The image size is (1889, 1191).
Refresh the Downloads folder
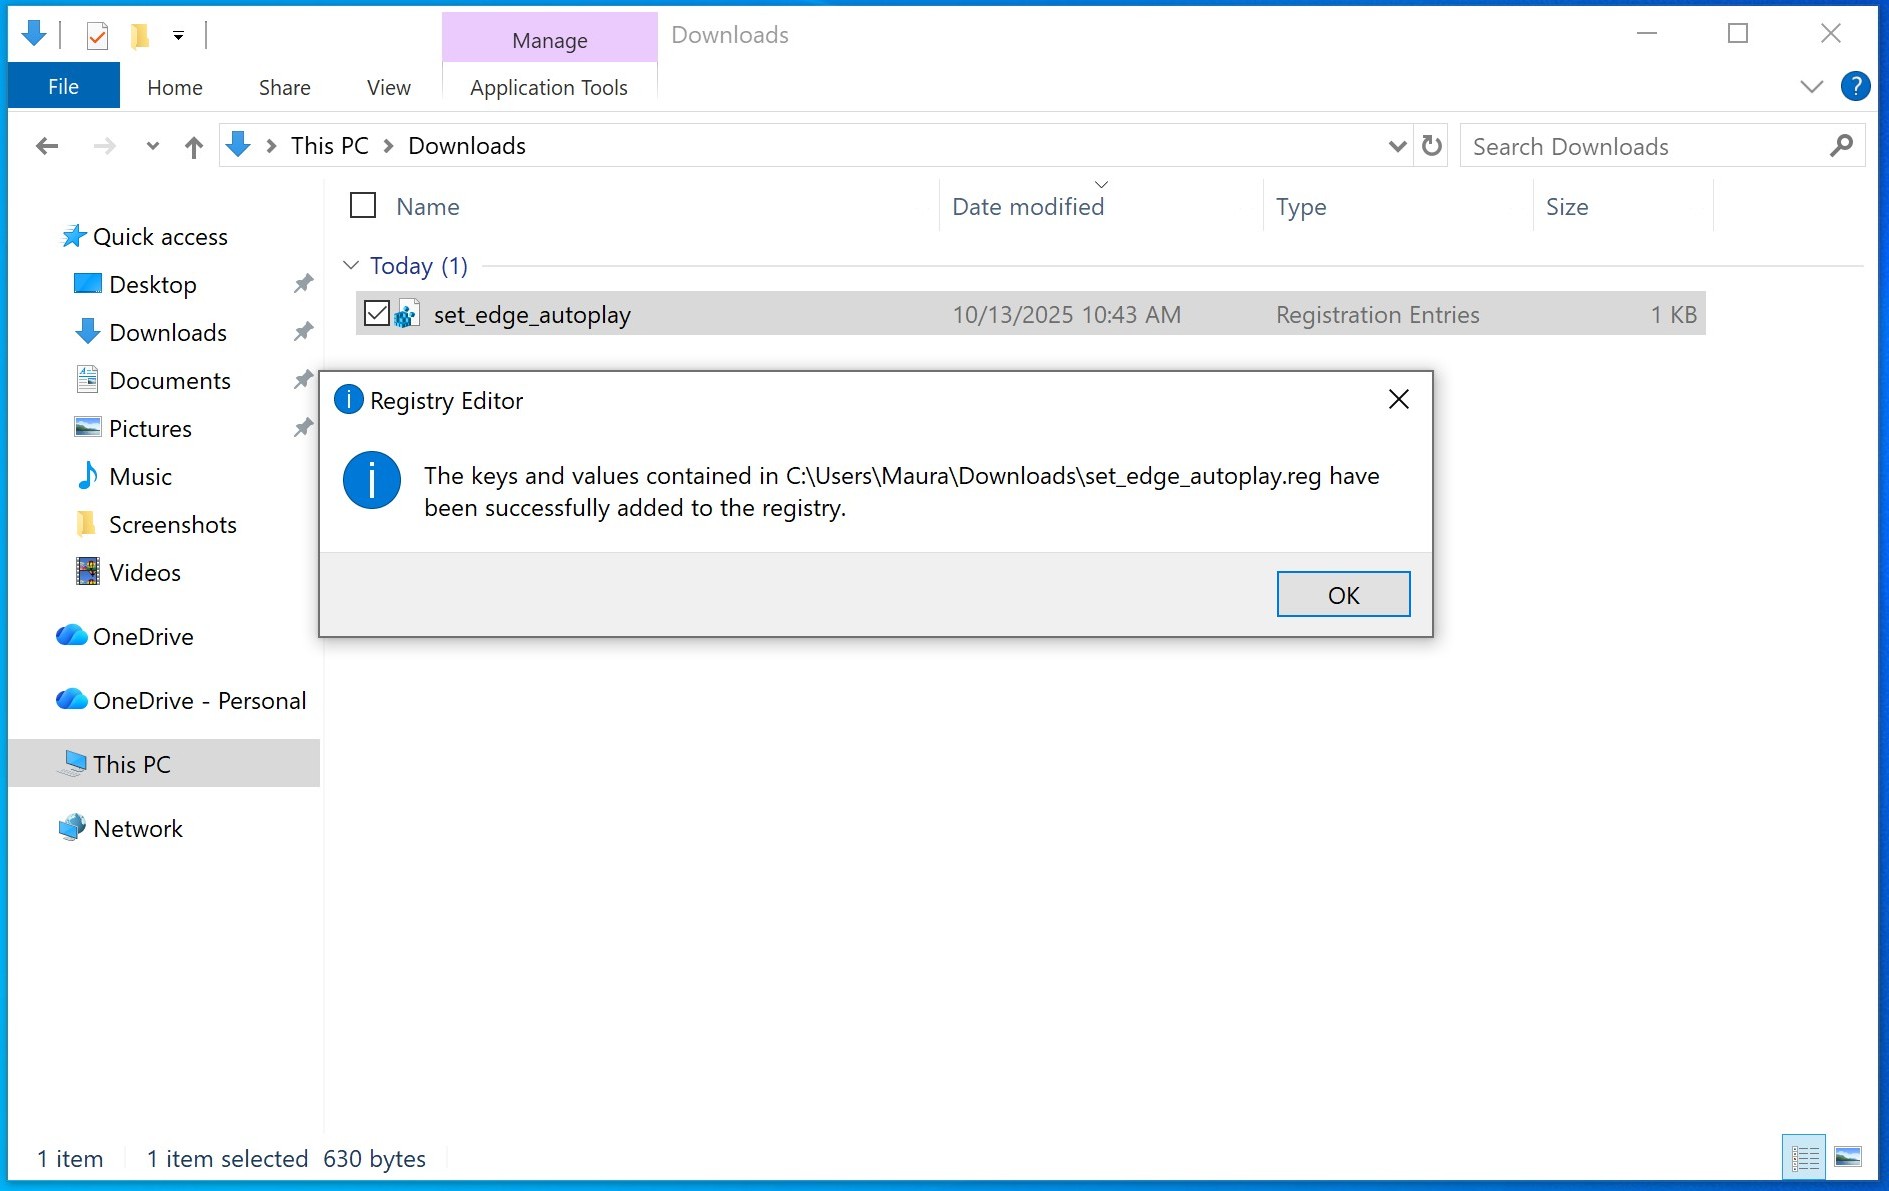(1432, 146)
